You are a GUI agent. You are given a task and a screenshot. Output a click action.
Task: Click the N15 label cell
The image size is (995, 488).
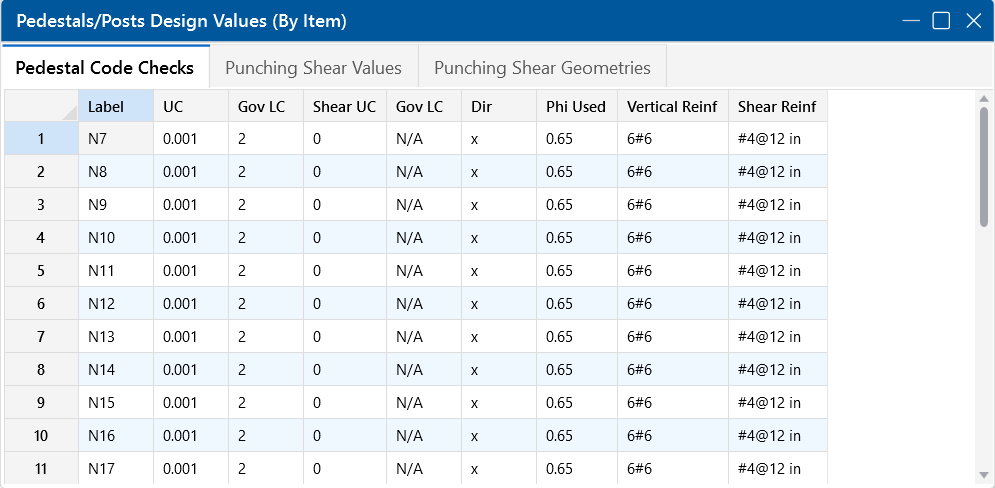[116, 403]
